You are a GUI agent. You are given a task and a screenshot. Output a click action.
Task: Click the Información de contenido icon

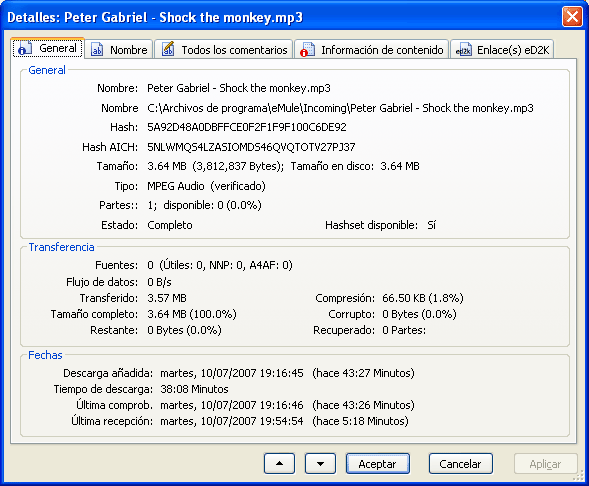click(307, 50)
